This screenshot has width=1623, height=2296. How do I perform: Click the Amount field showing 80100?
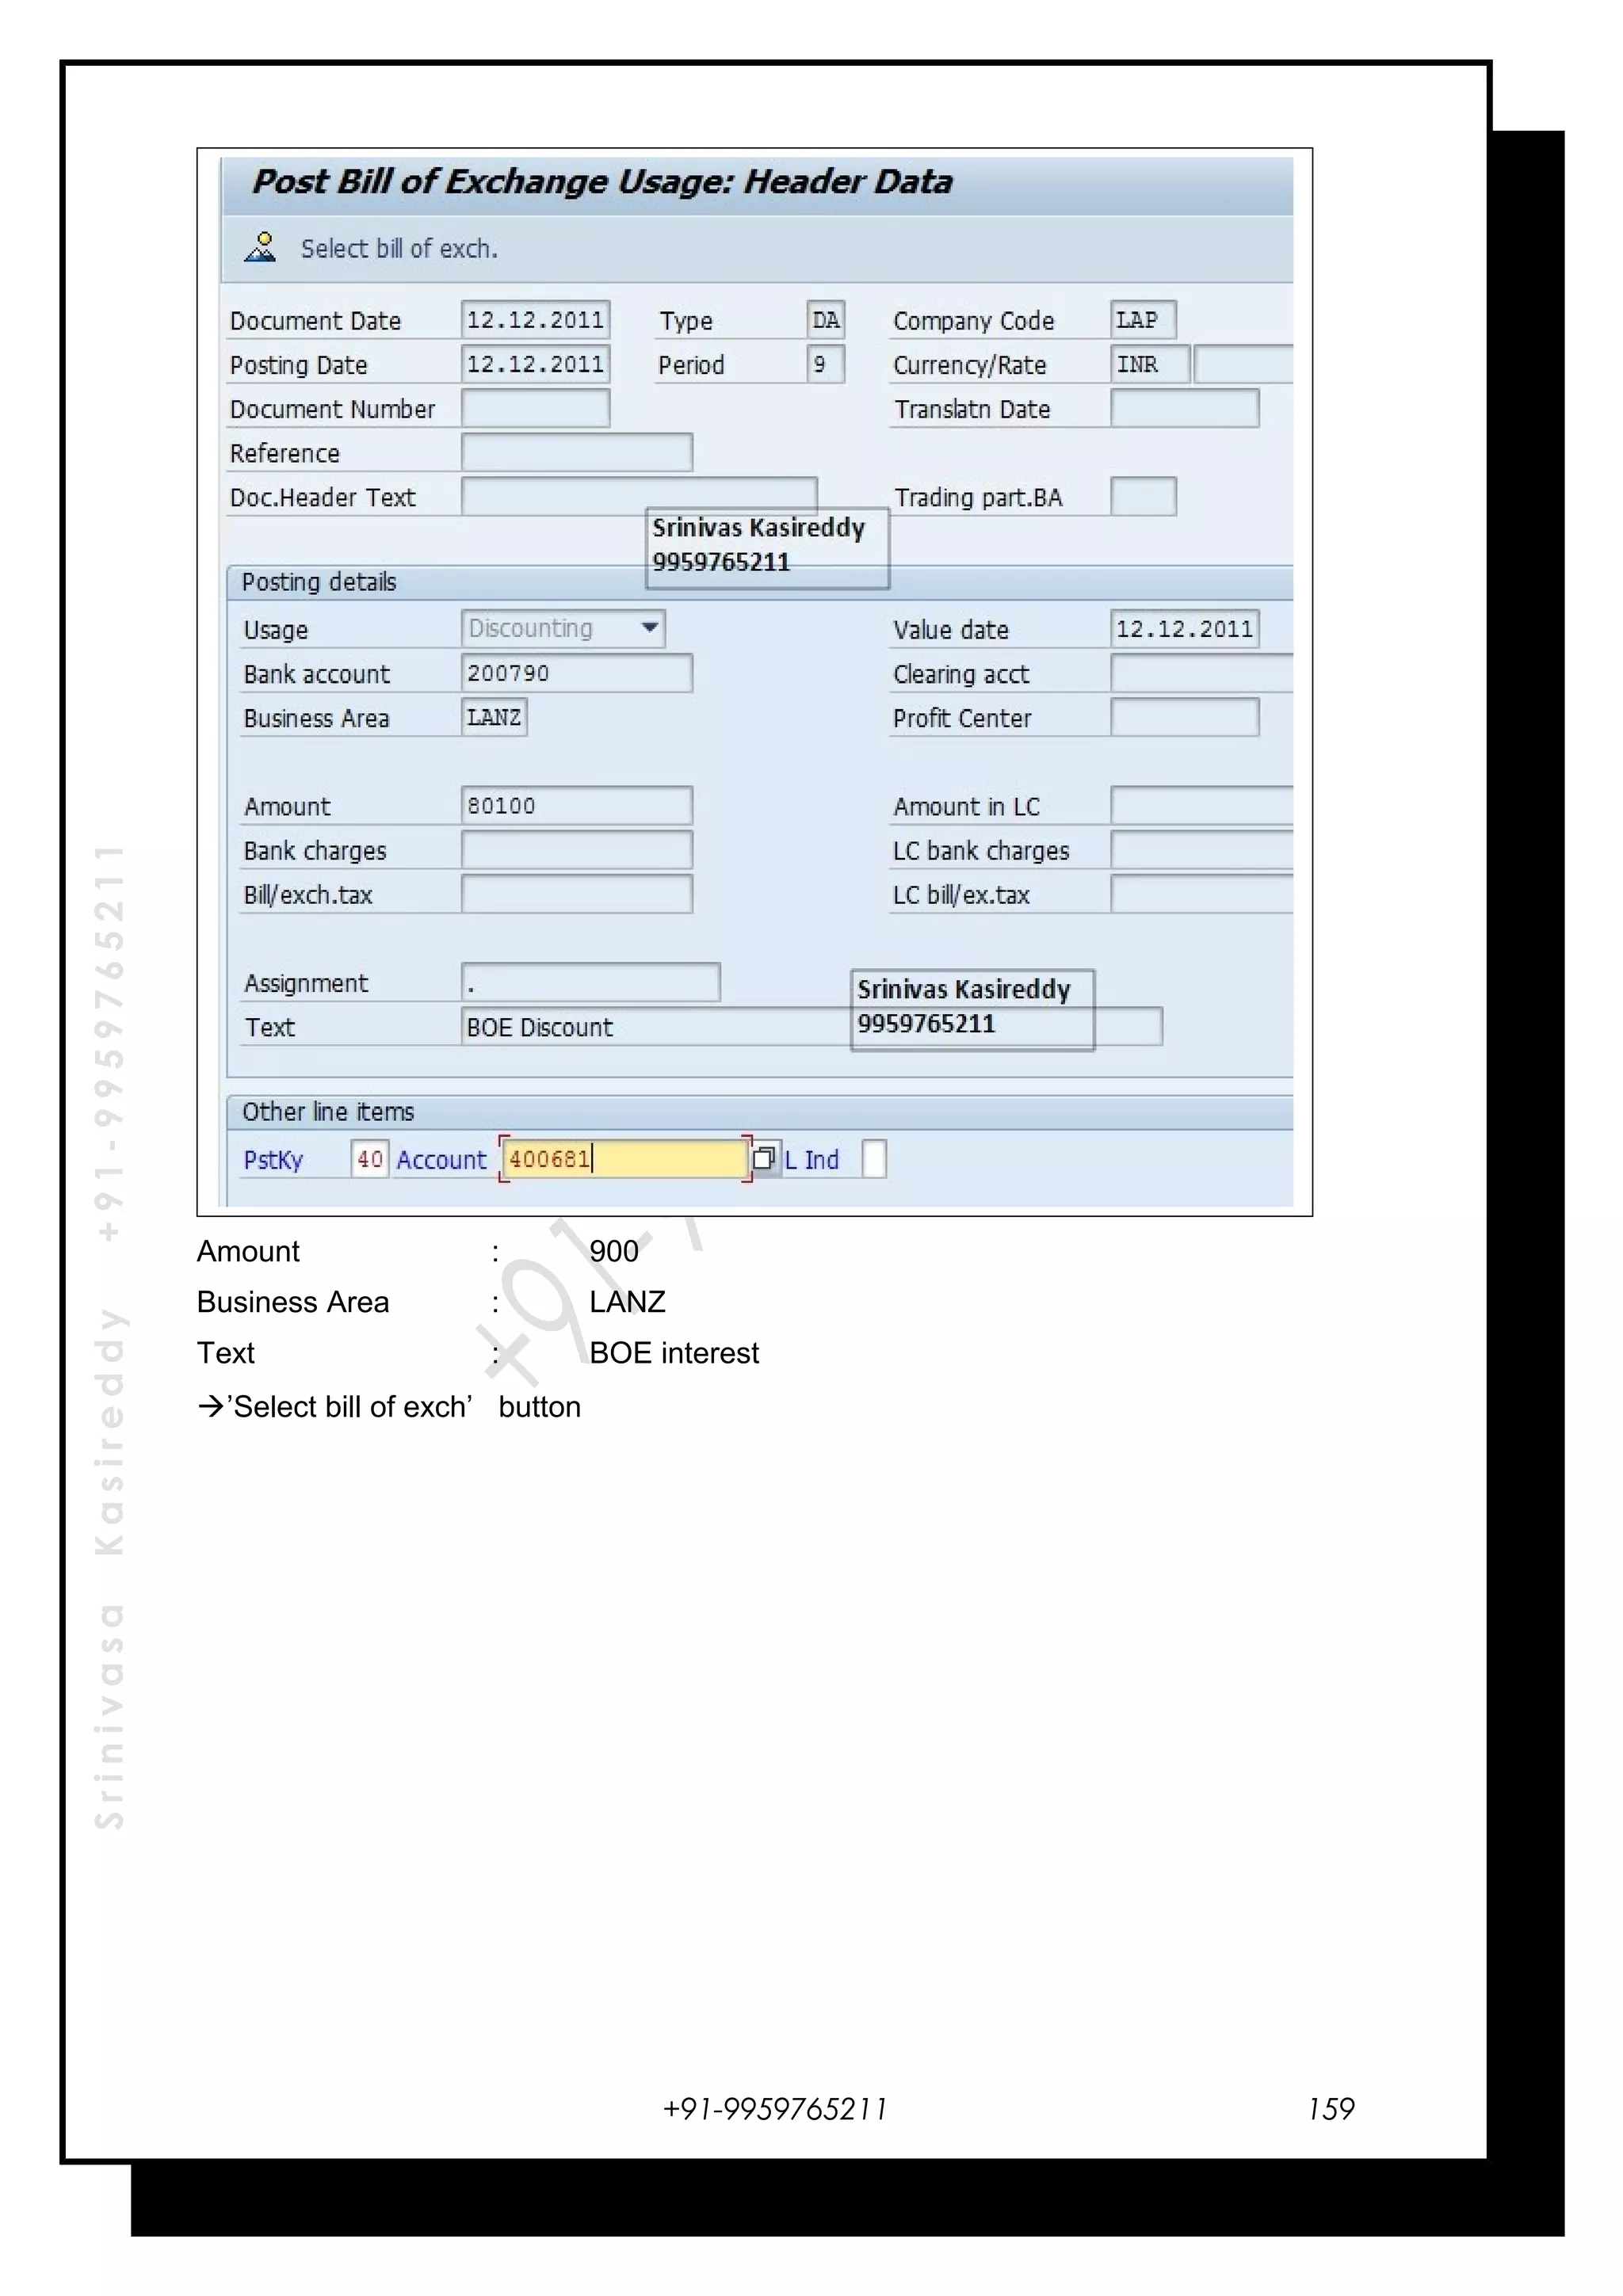(576, 805)
